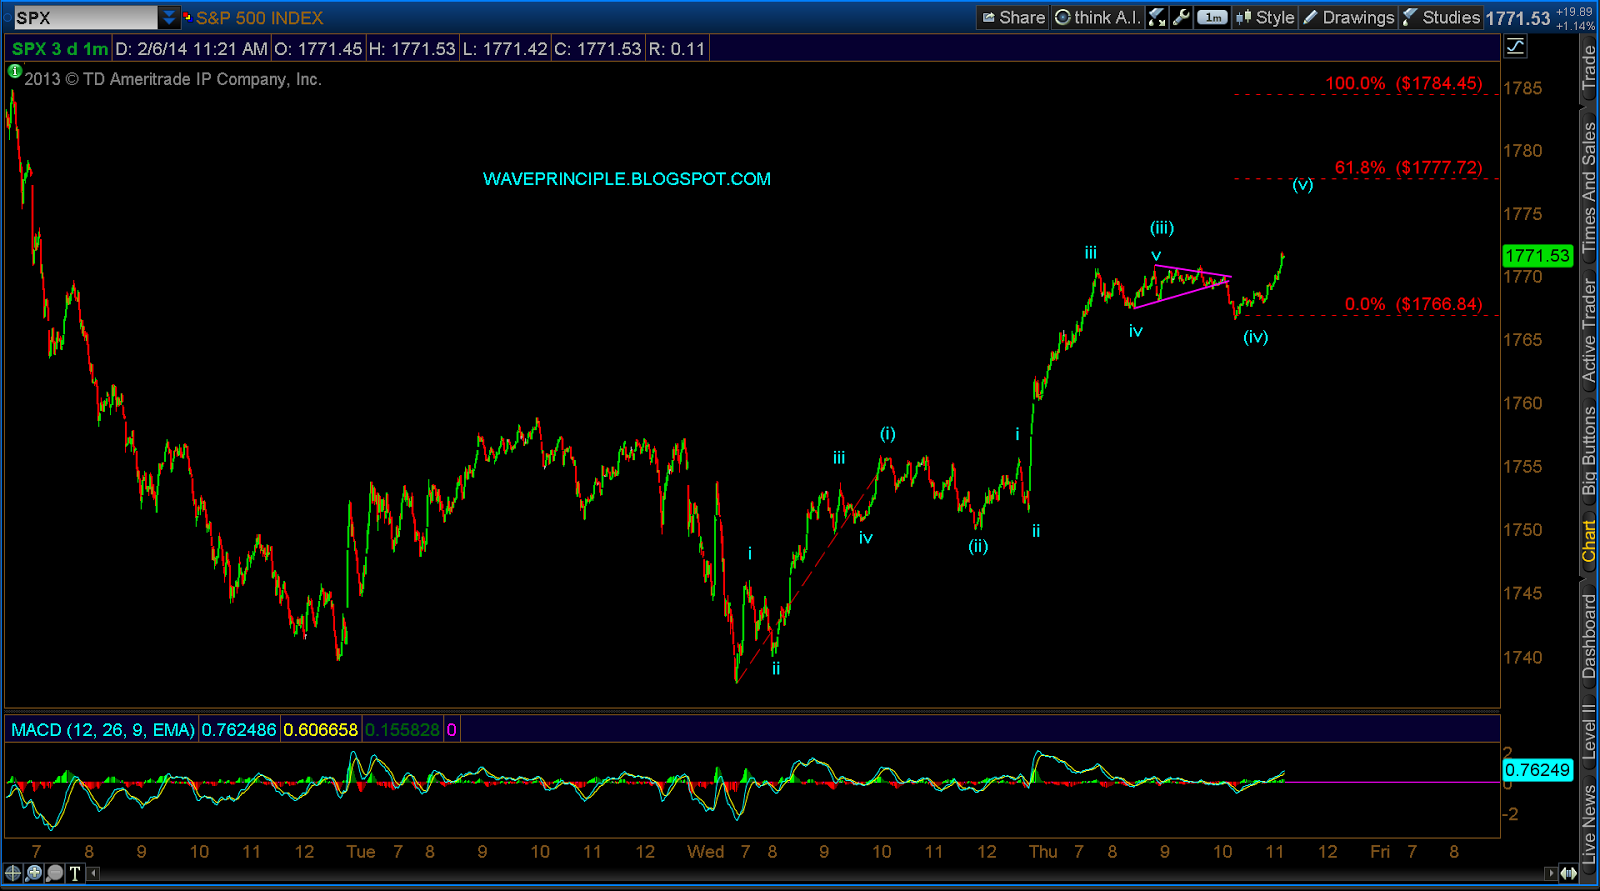Click the 2013 TD Ameritrade copyright text
1600x891 pixels.
click(x=173, y=79)
